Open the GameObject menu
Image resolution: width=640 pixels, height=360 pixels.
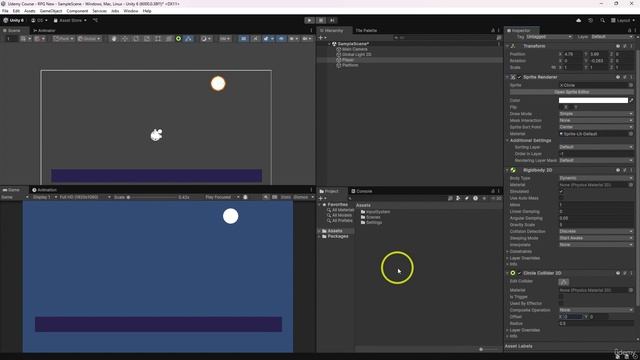click(x=51, y=11)
